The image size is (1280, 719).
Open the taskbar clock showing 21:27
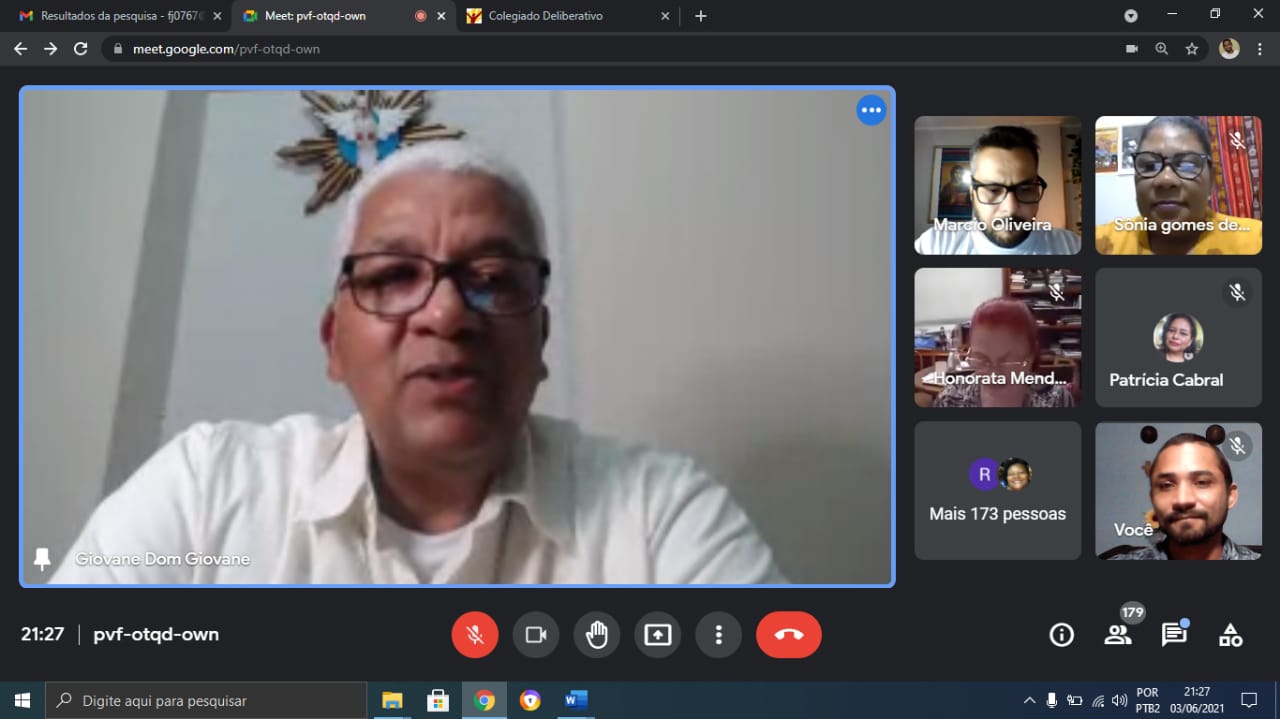click(1197, 700)
